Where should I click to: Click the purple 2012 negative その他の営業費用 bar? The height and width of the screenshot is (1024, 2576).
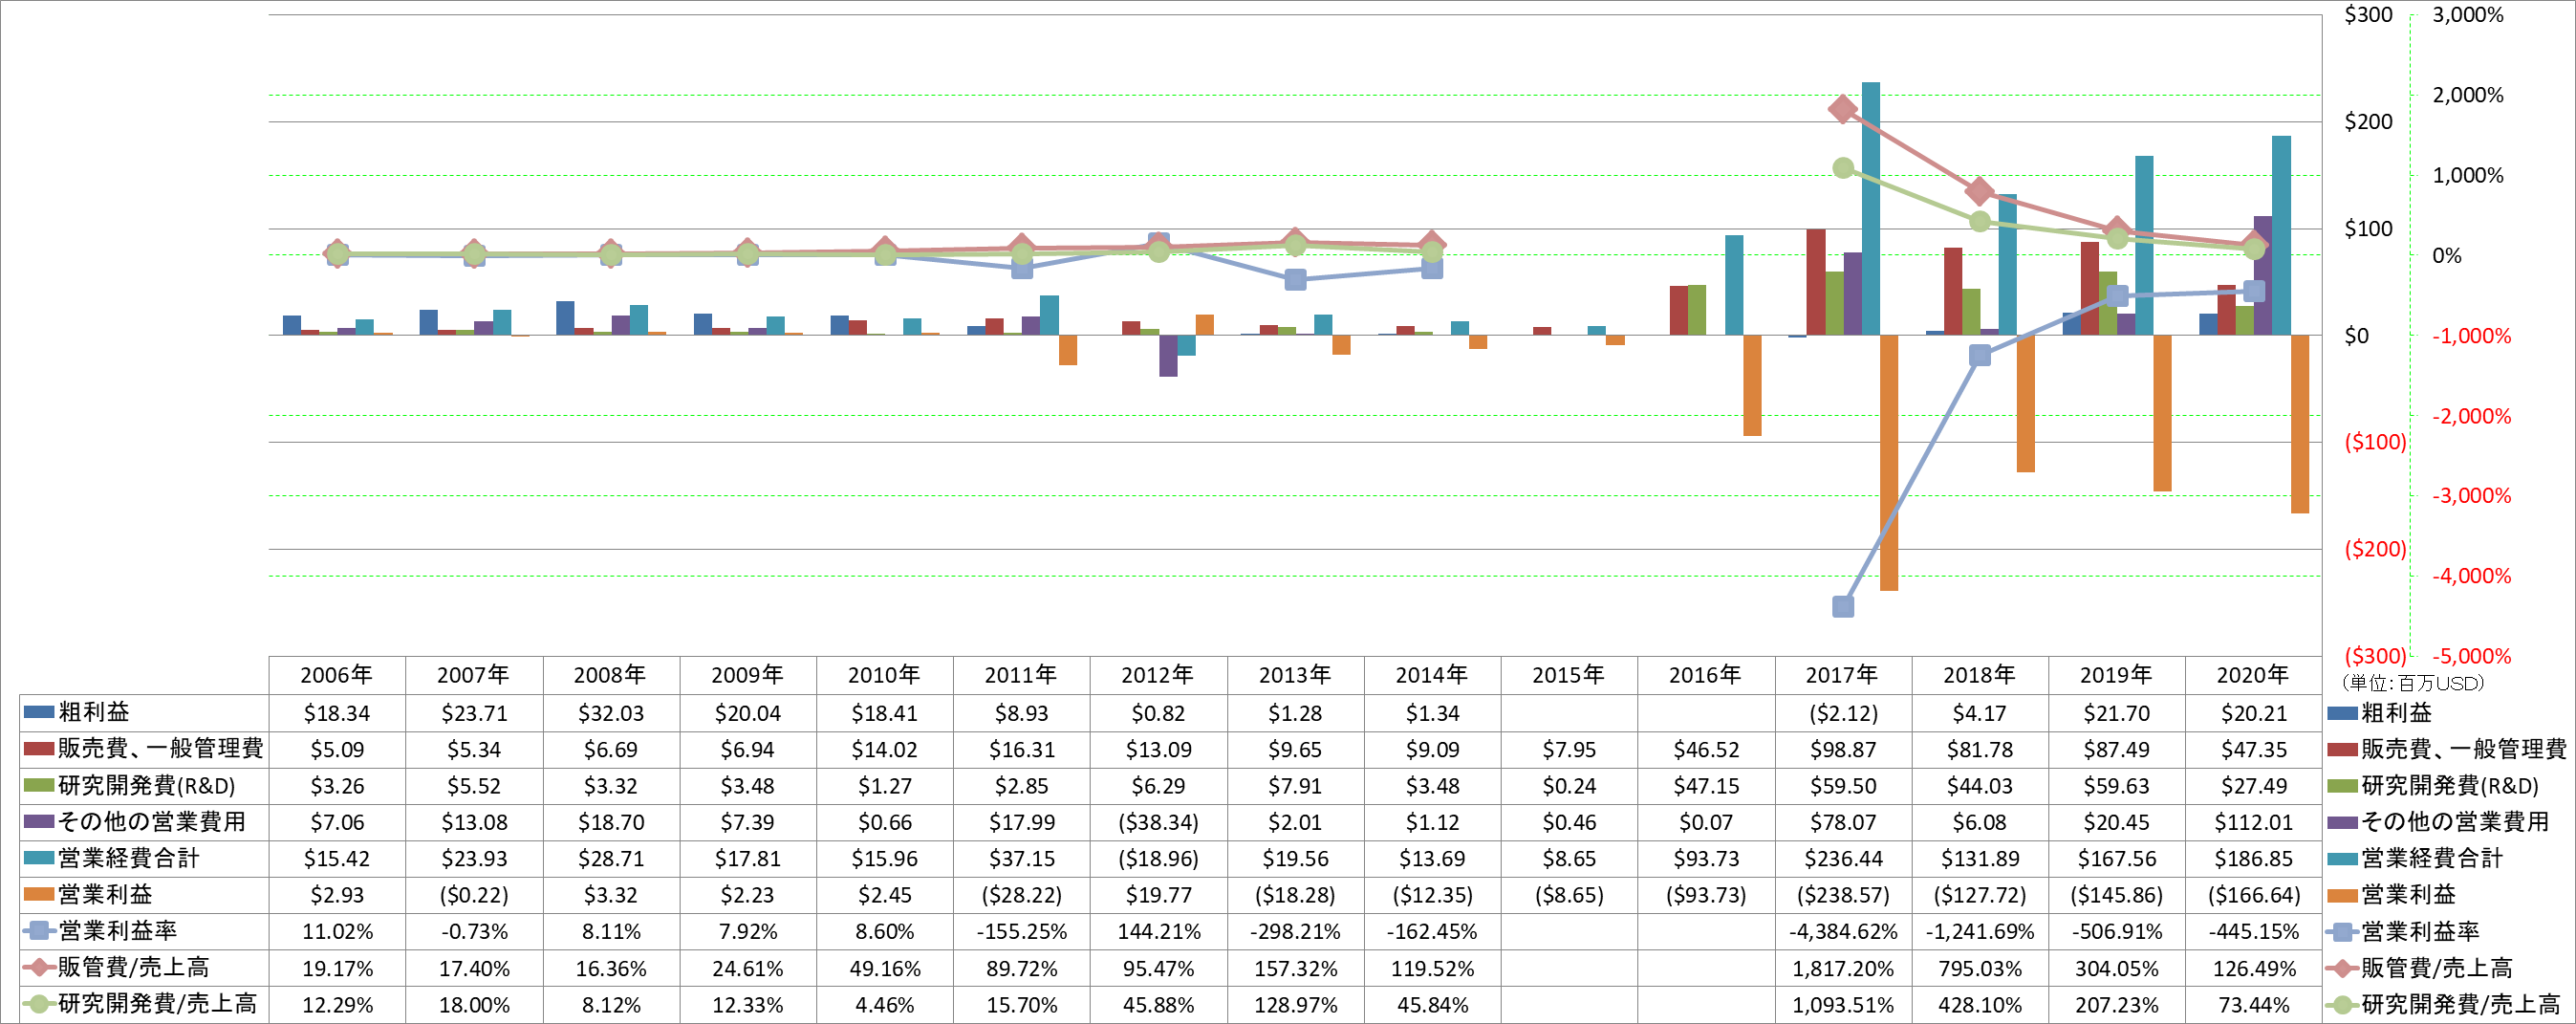tap(1168, 355)
